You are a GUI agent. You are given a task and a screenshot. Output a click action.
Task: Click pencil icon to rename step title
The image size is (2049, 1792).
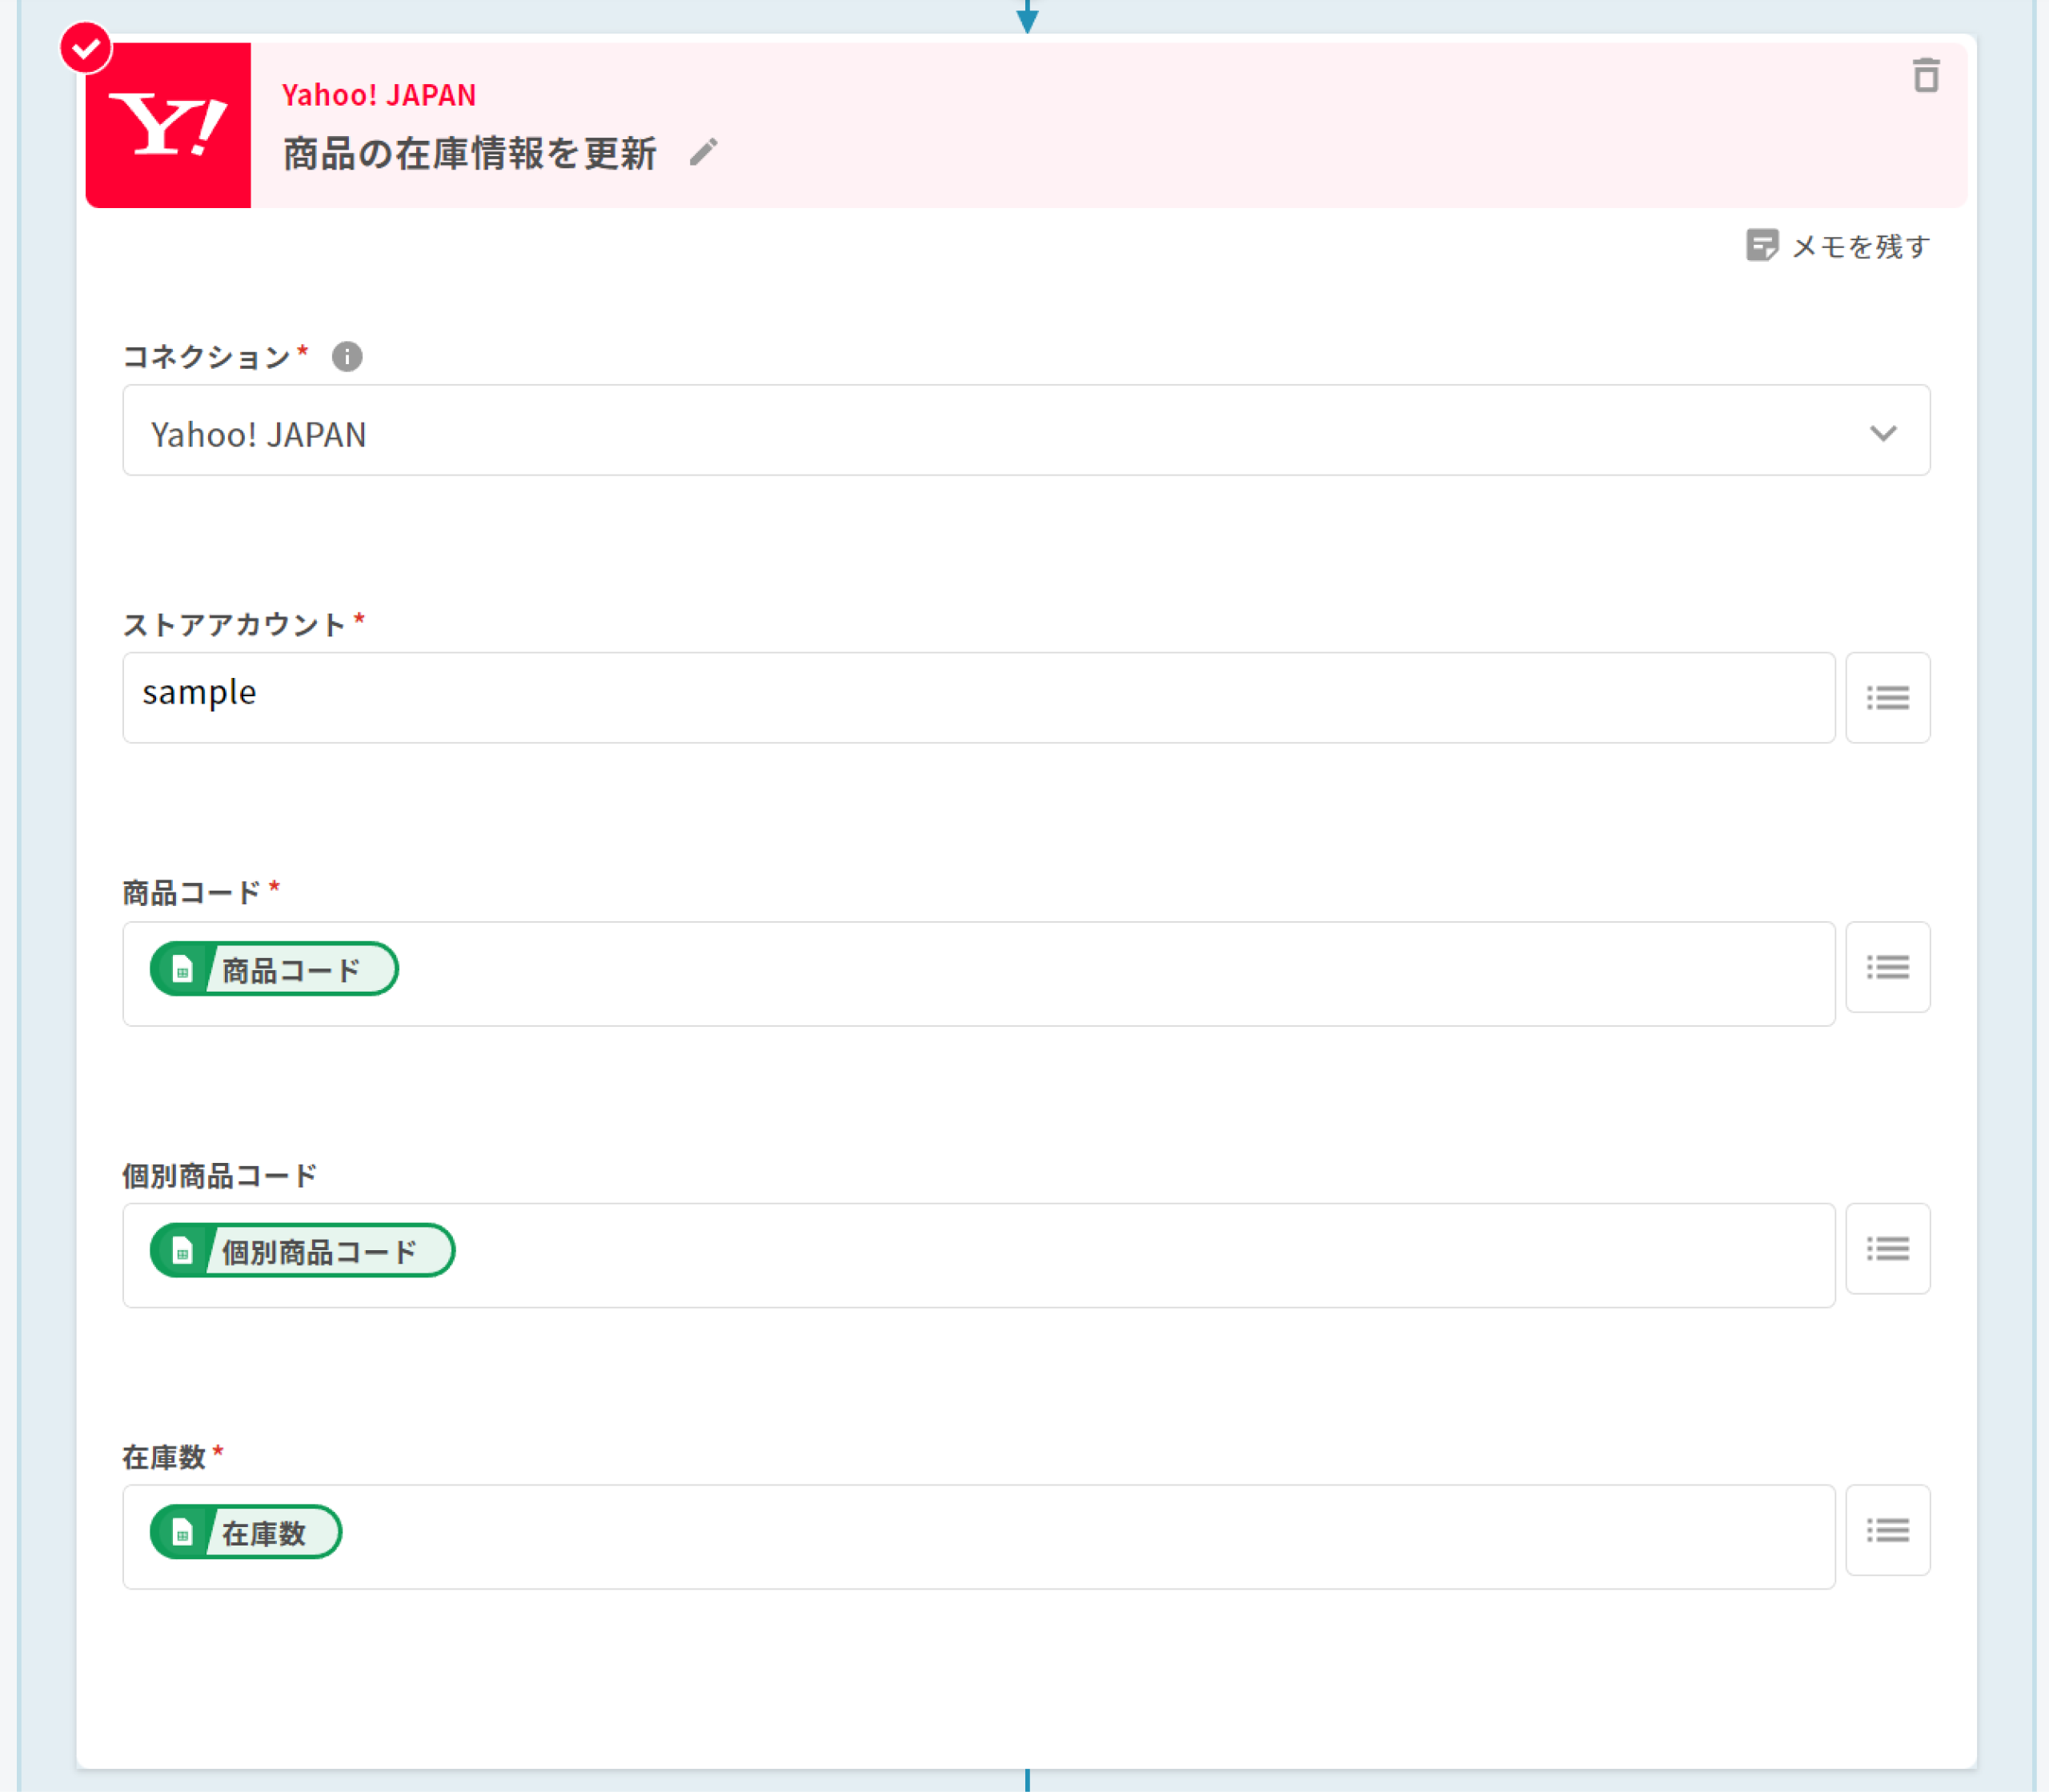[x=704, y=153]
